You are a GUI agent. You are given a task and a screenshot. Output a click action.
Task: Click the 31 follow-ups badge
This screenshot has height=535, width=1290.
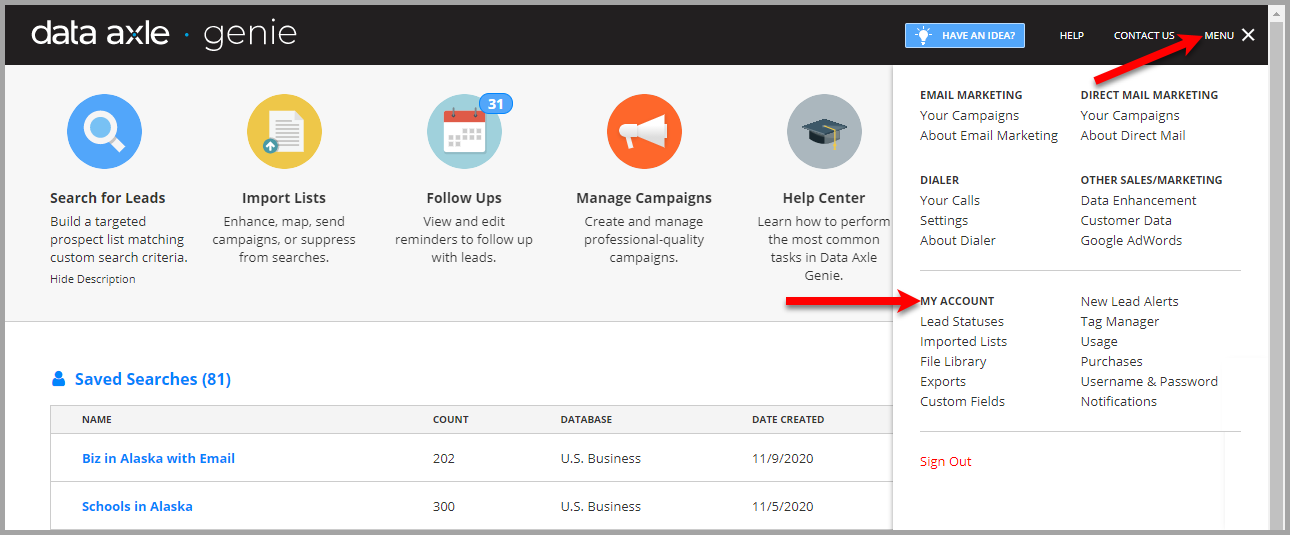495,103
